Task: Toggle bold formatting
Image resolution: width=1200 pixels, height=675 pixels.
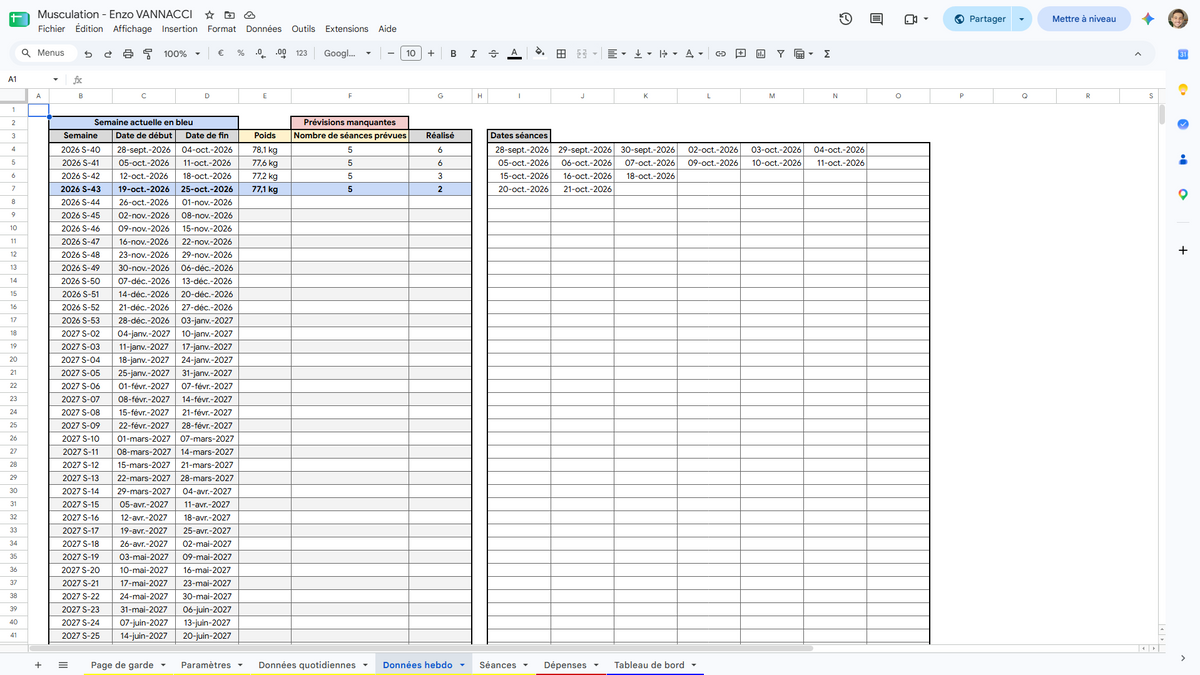Action: point(453,54)
